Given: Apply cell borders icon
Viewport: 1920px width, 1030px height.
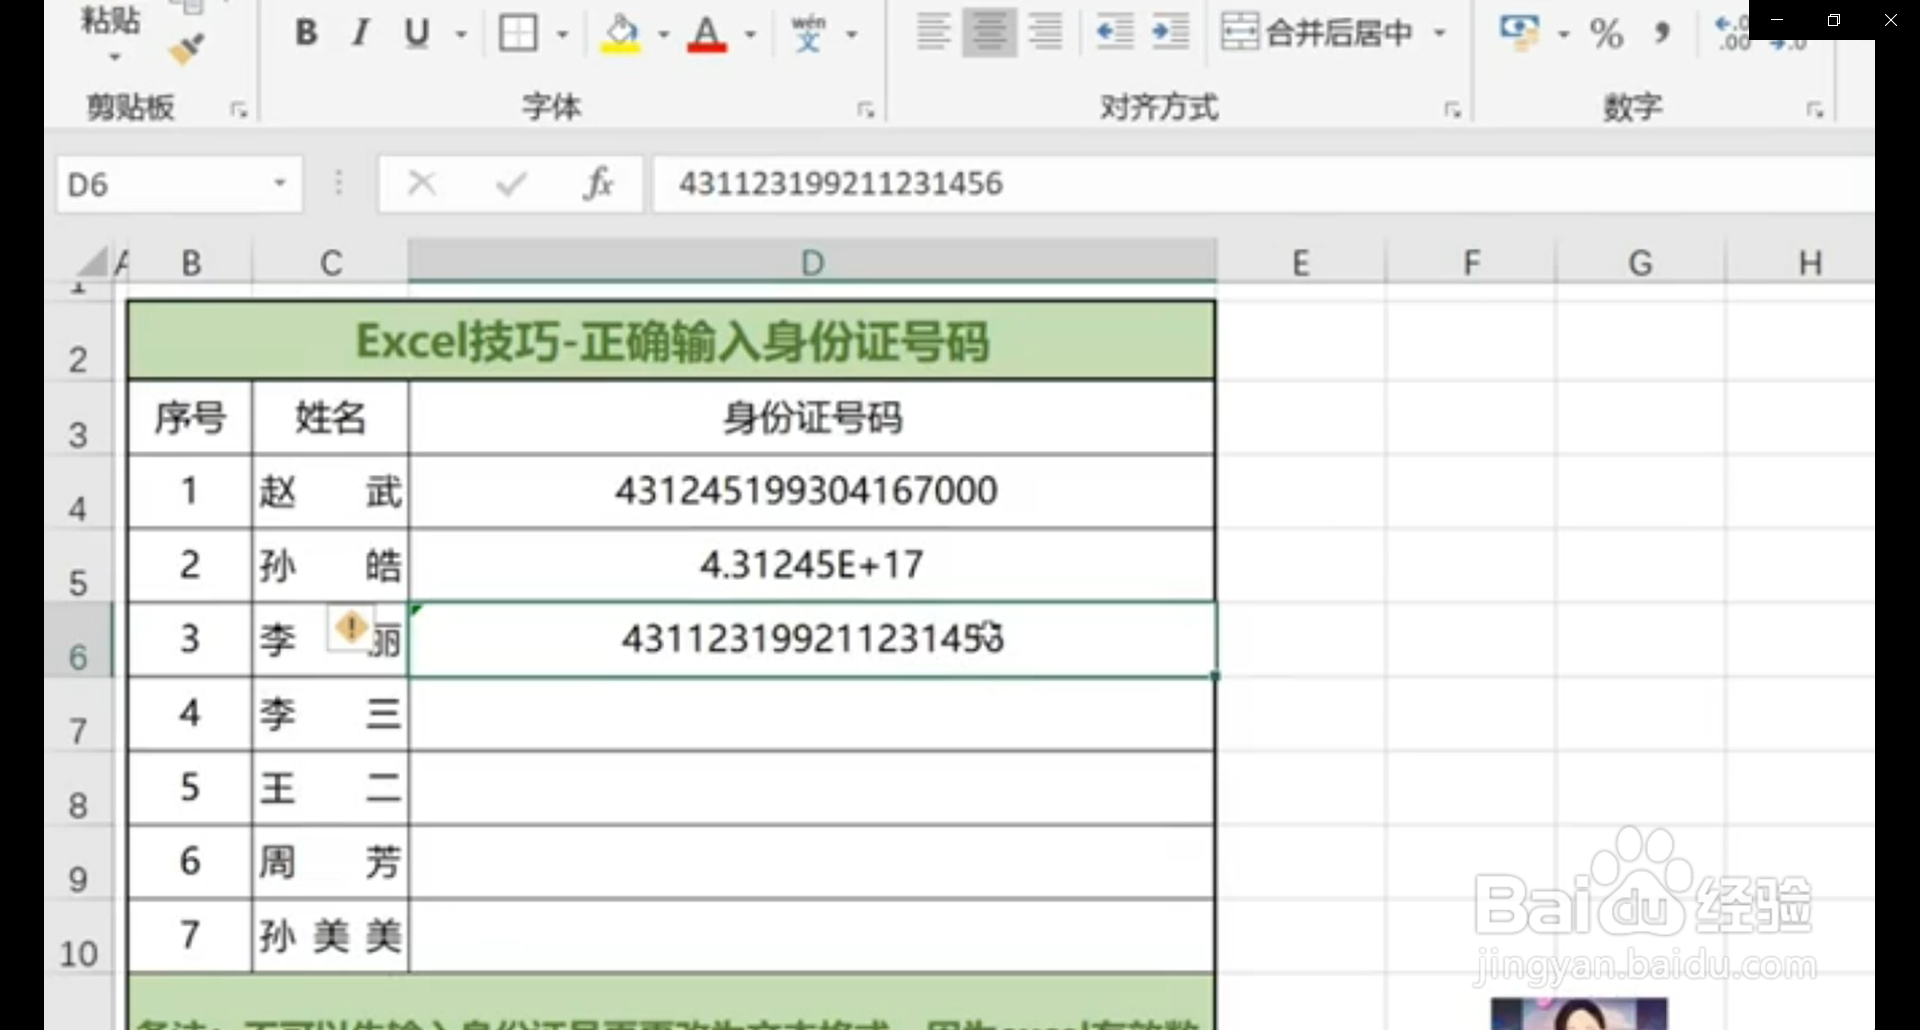Looking at the screenshot, I should 518,33.
